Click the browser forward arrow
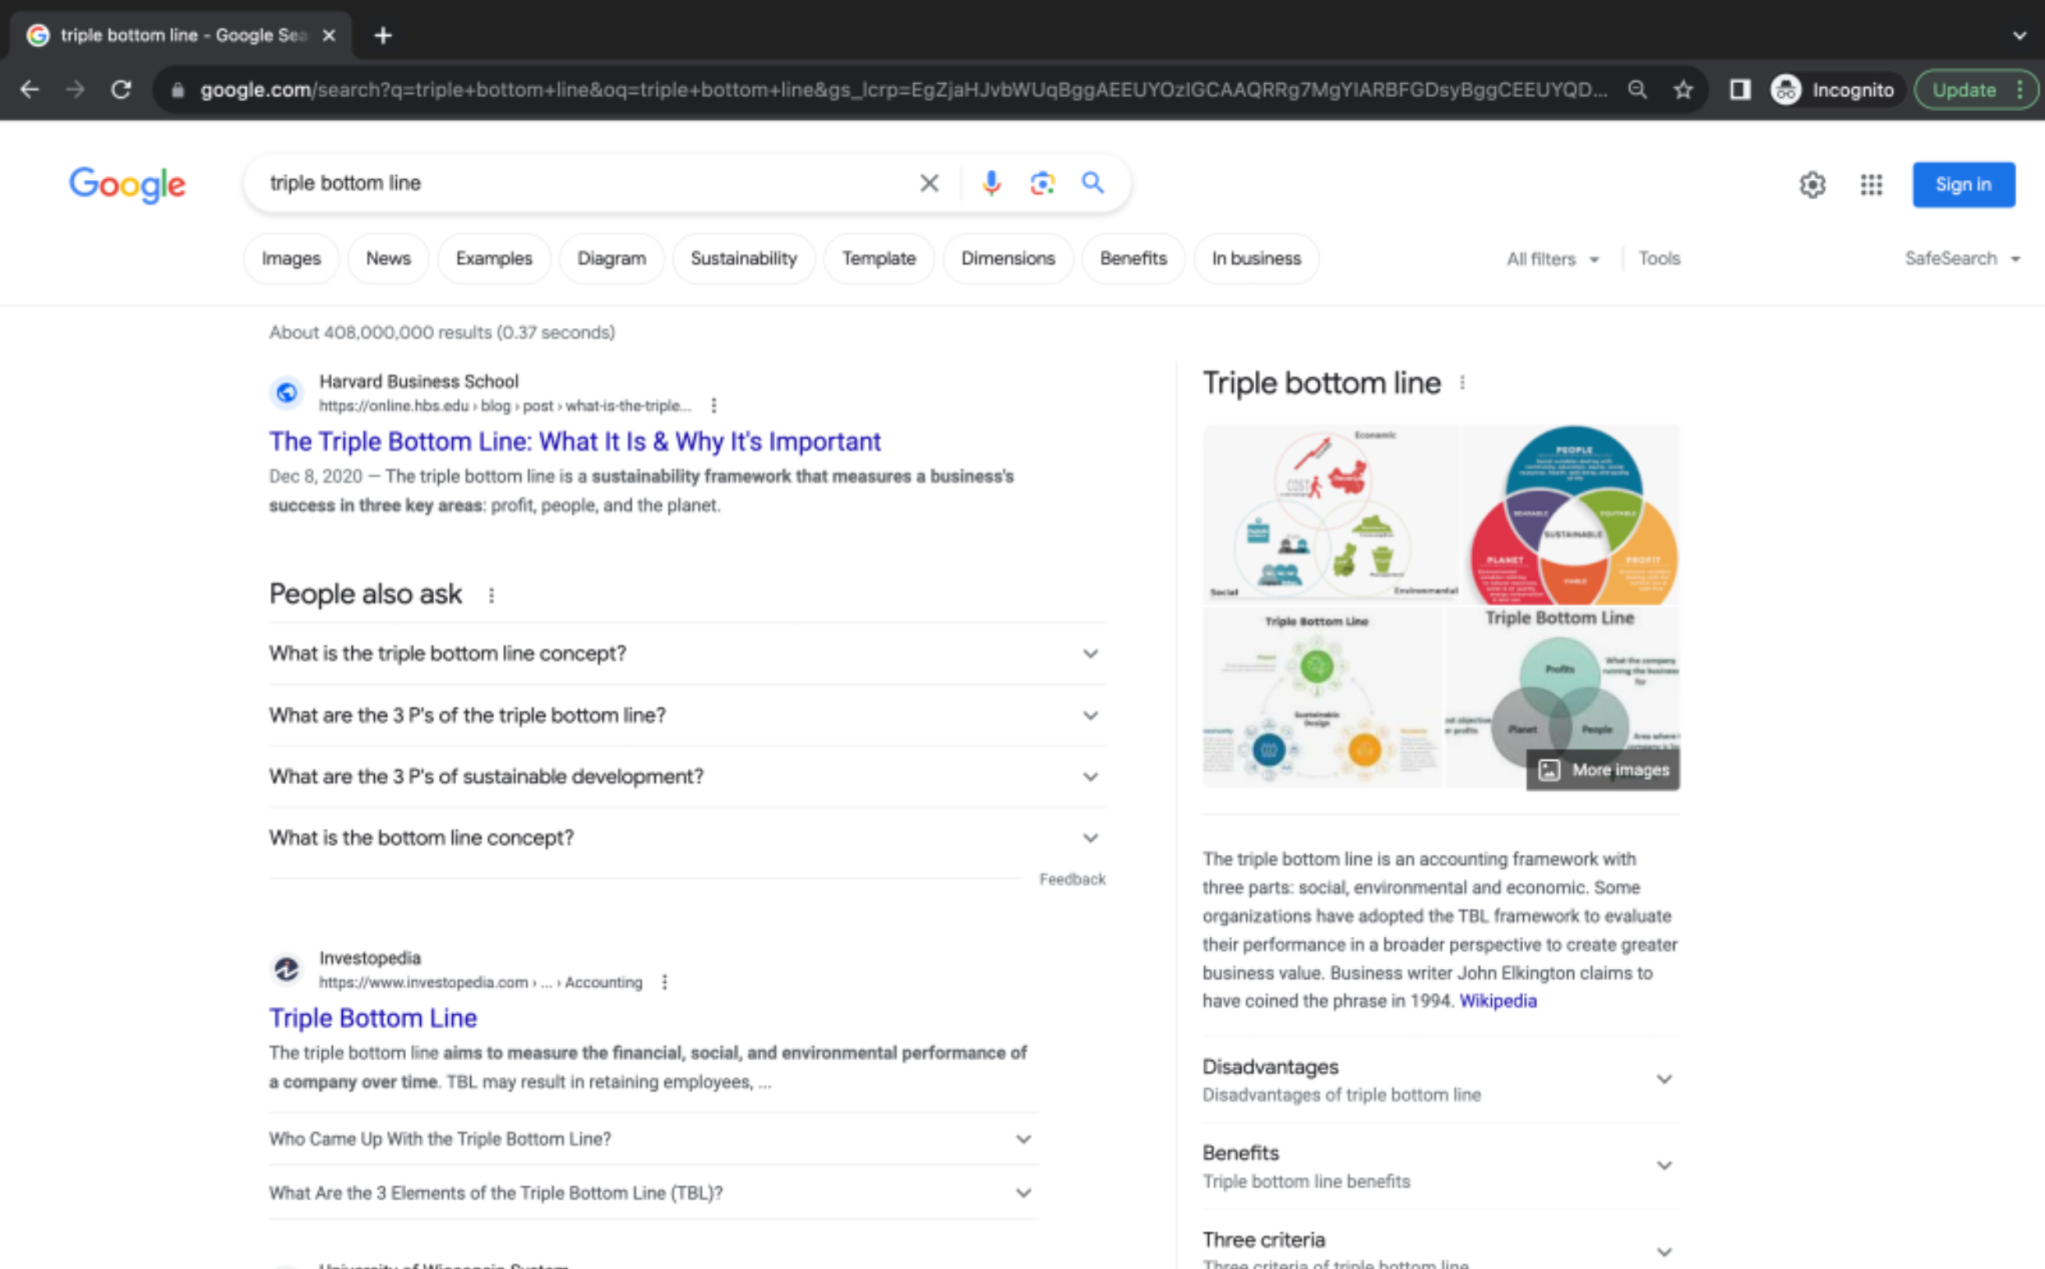The height and width of the screenshot is (1269, 2045). point(76,90)
